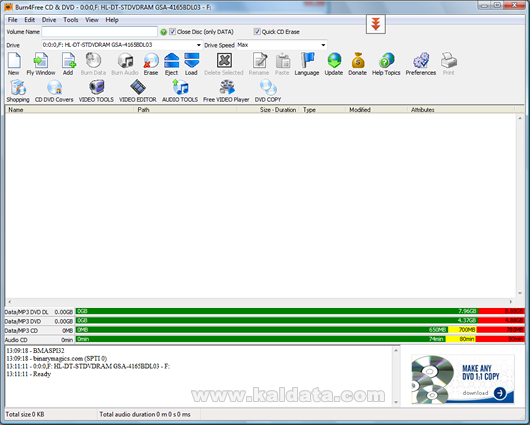Launch AUDIO TOOLS icon
The width and height of the screenshot is (530, 425).
(x=180, y=91)
